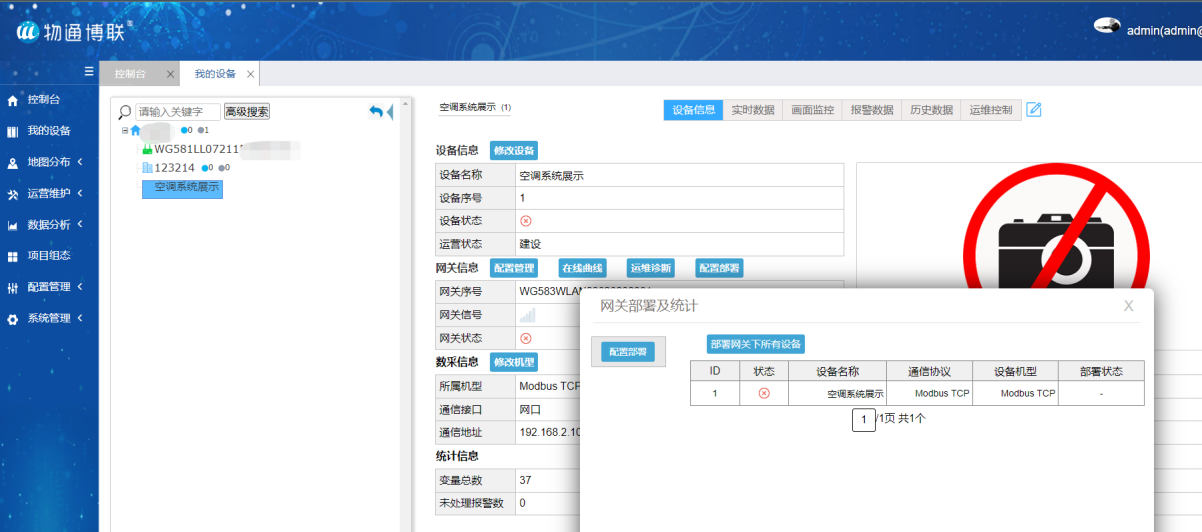Close the 网关部署及统计 dialog with the X
The image size is (1202, 532).
tap(1129, 306)
